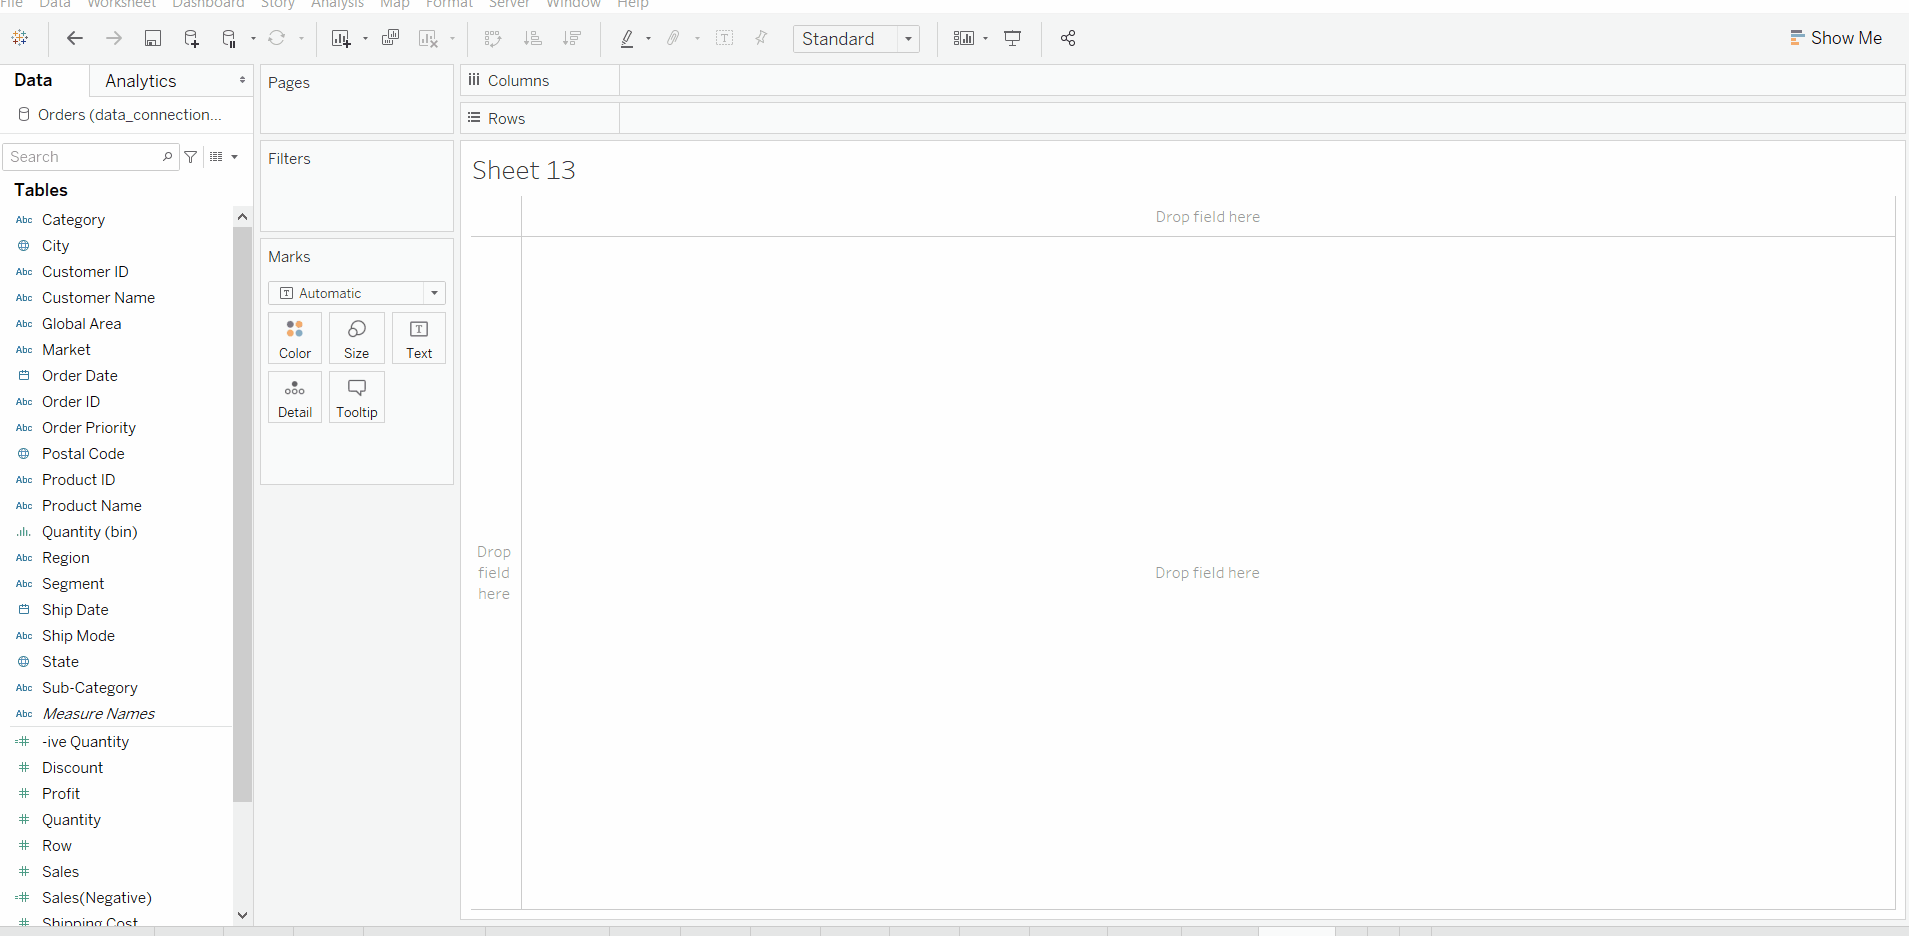Click into the data pane Search field
Screen dimensions: 1909x936
point(90,157)
